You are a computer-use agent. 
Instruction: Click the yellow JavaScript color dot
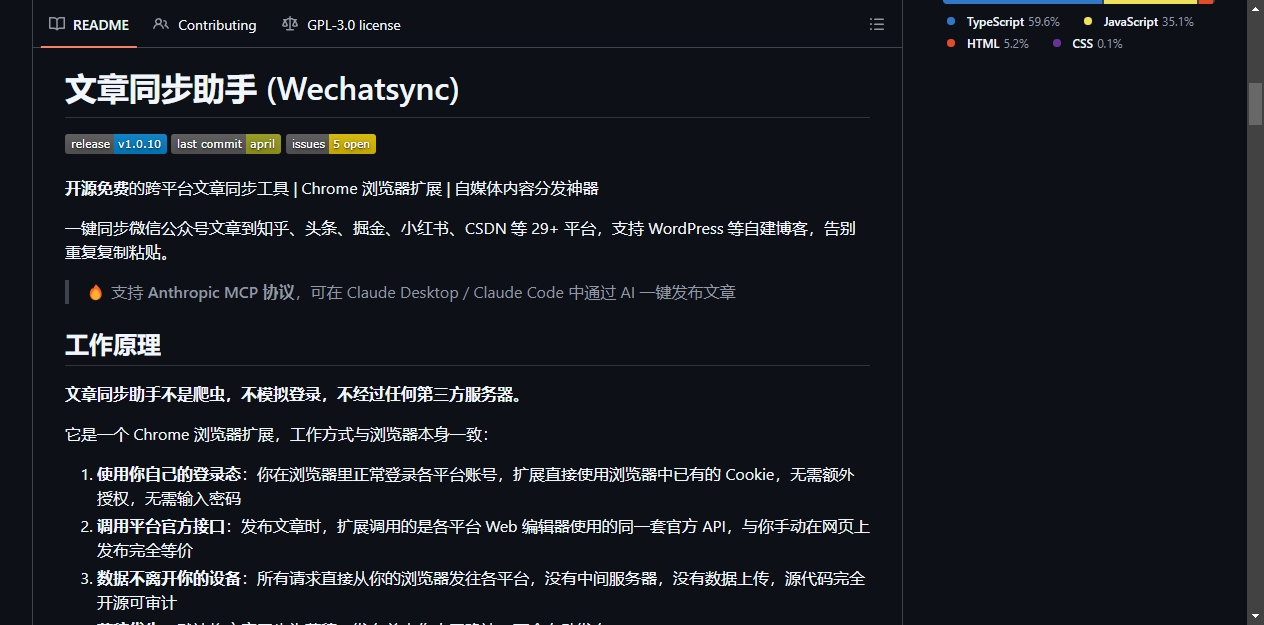[1088, 21]
